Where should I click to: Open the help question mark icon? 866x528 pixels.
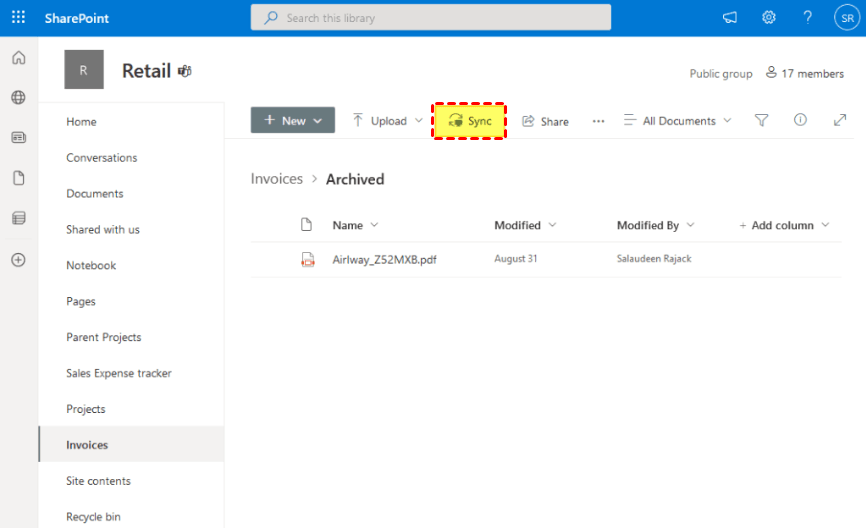pos(807,18)
